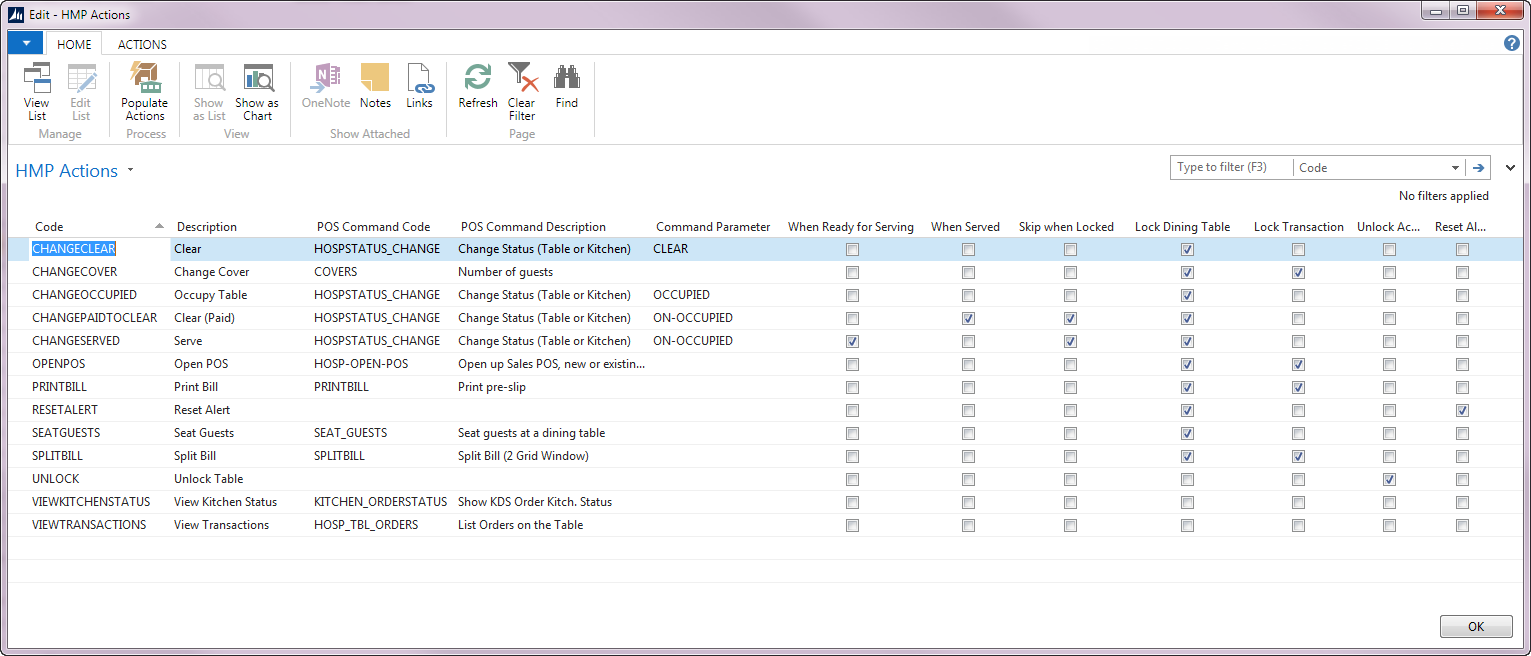Switch to the ACTIONS ribbon tab
The width and height of the screenshot is (1531, 656).
142,44
